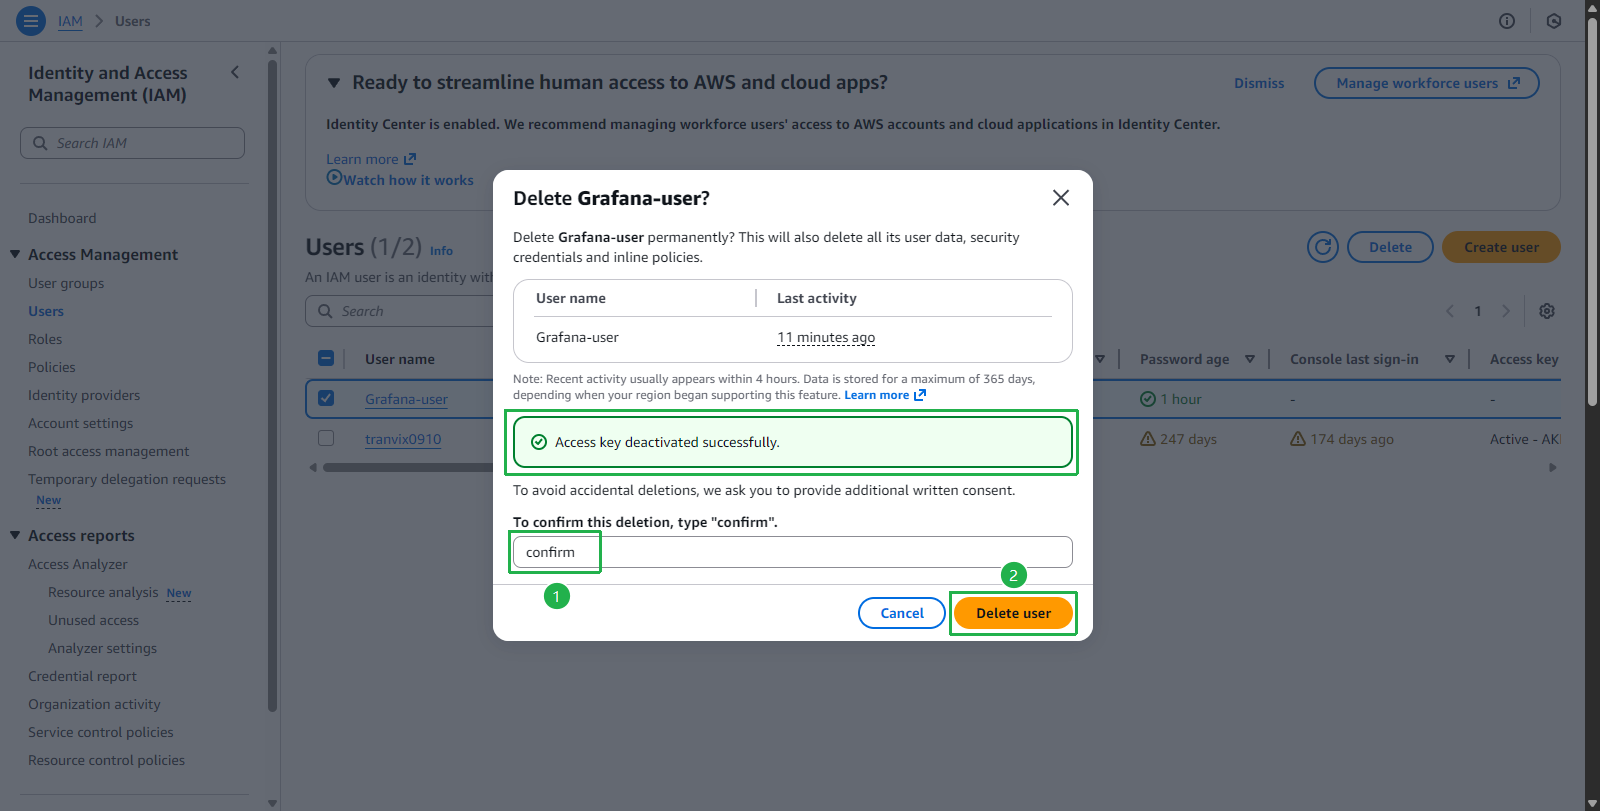Click the green check icon beside 1 hour
This screenshot has height=811, width=1600.
coord(1148,399)
